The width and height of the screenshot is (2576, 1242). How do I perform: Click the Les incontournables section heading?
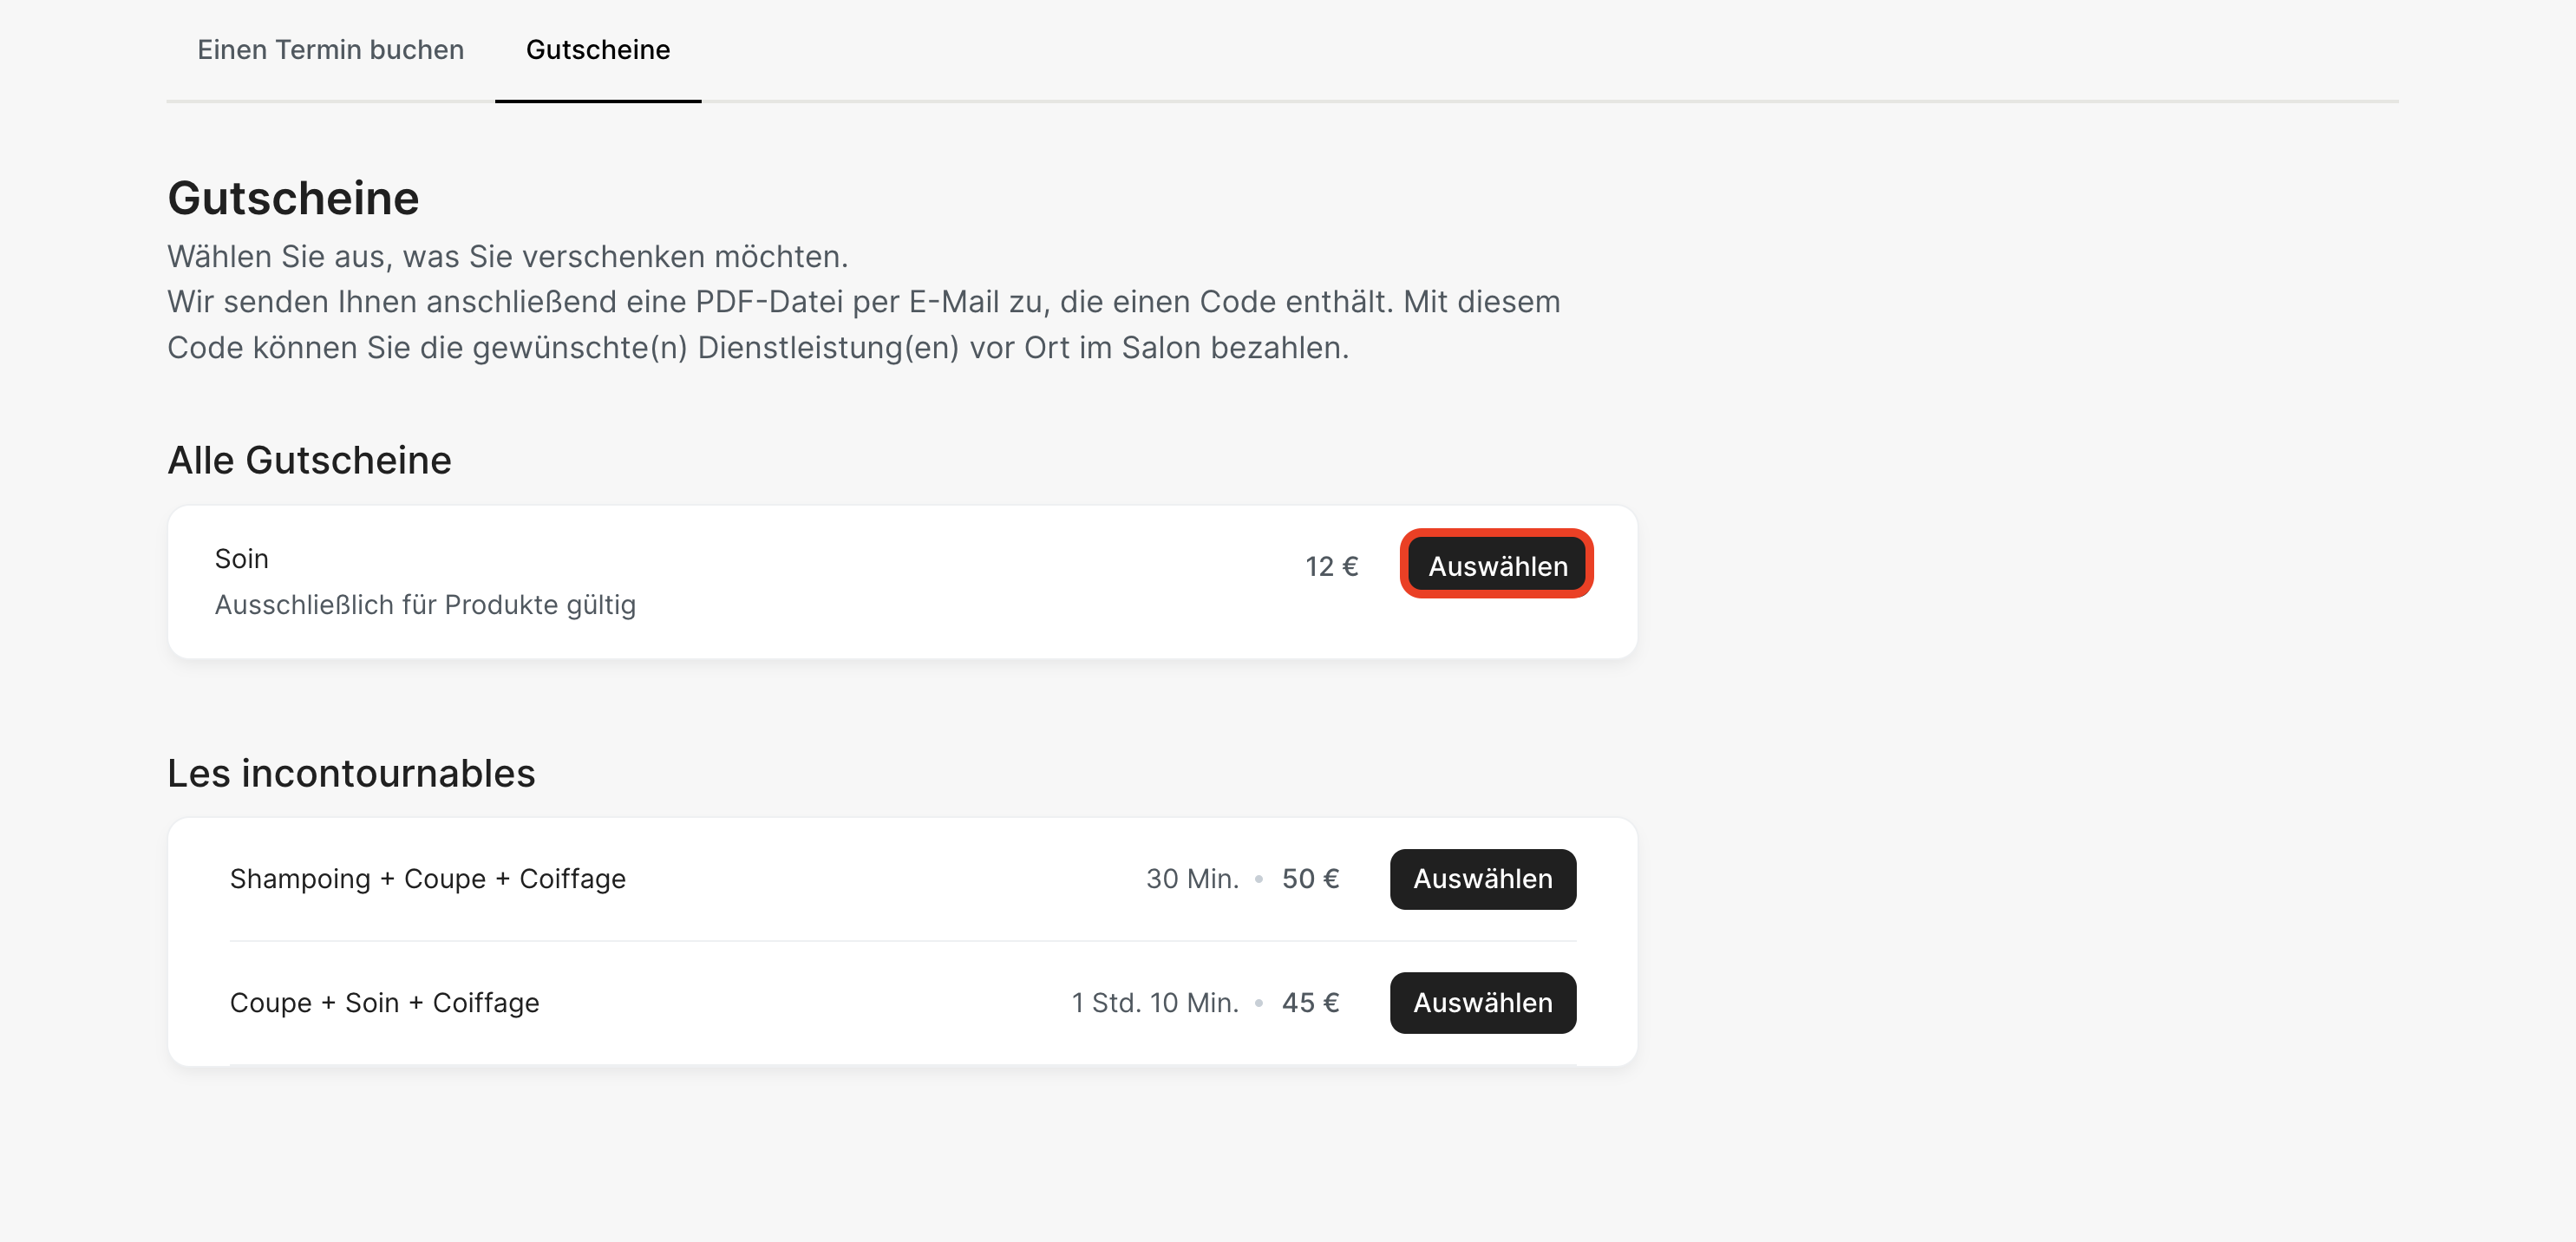coord(351,773)
